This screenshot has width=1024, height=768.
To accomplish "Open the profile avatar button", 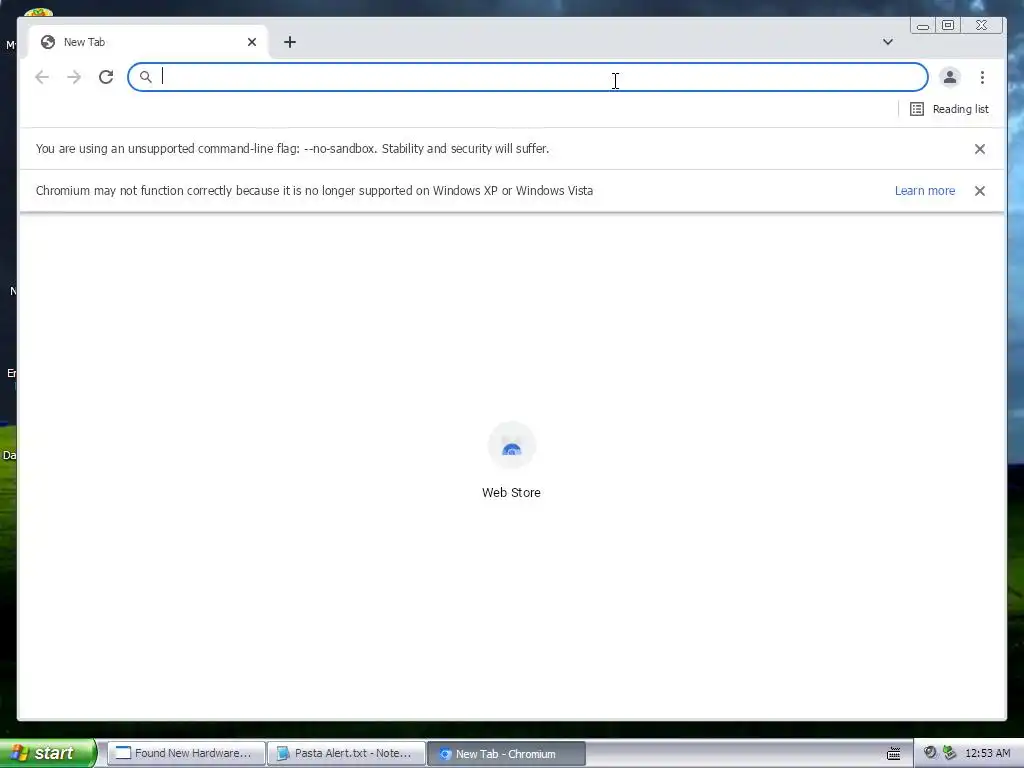I will pos(950,77).
